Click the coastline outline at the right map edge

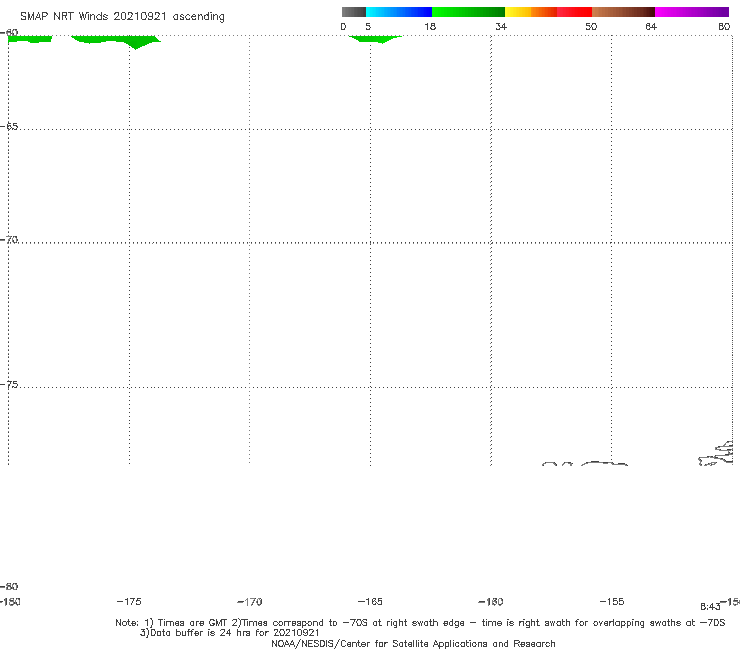tap(716, 454)
